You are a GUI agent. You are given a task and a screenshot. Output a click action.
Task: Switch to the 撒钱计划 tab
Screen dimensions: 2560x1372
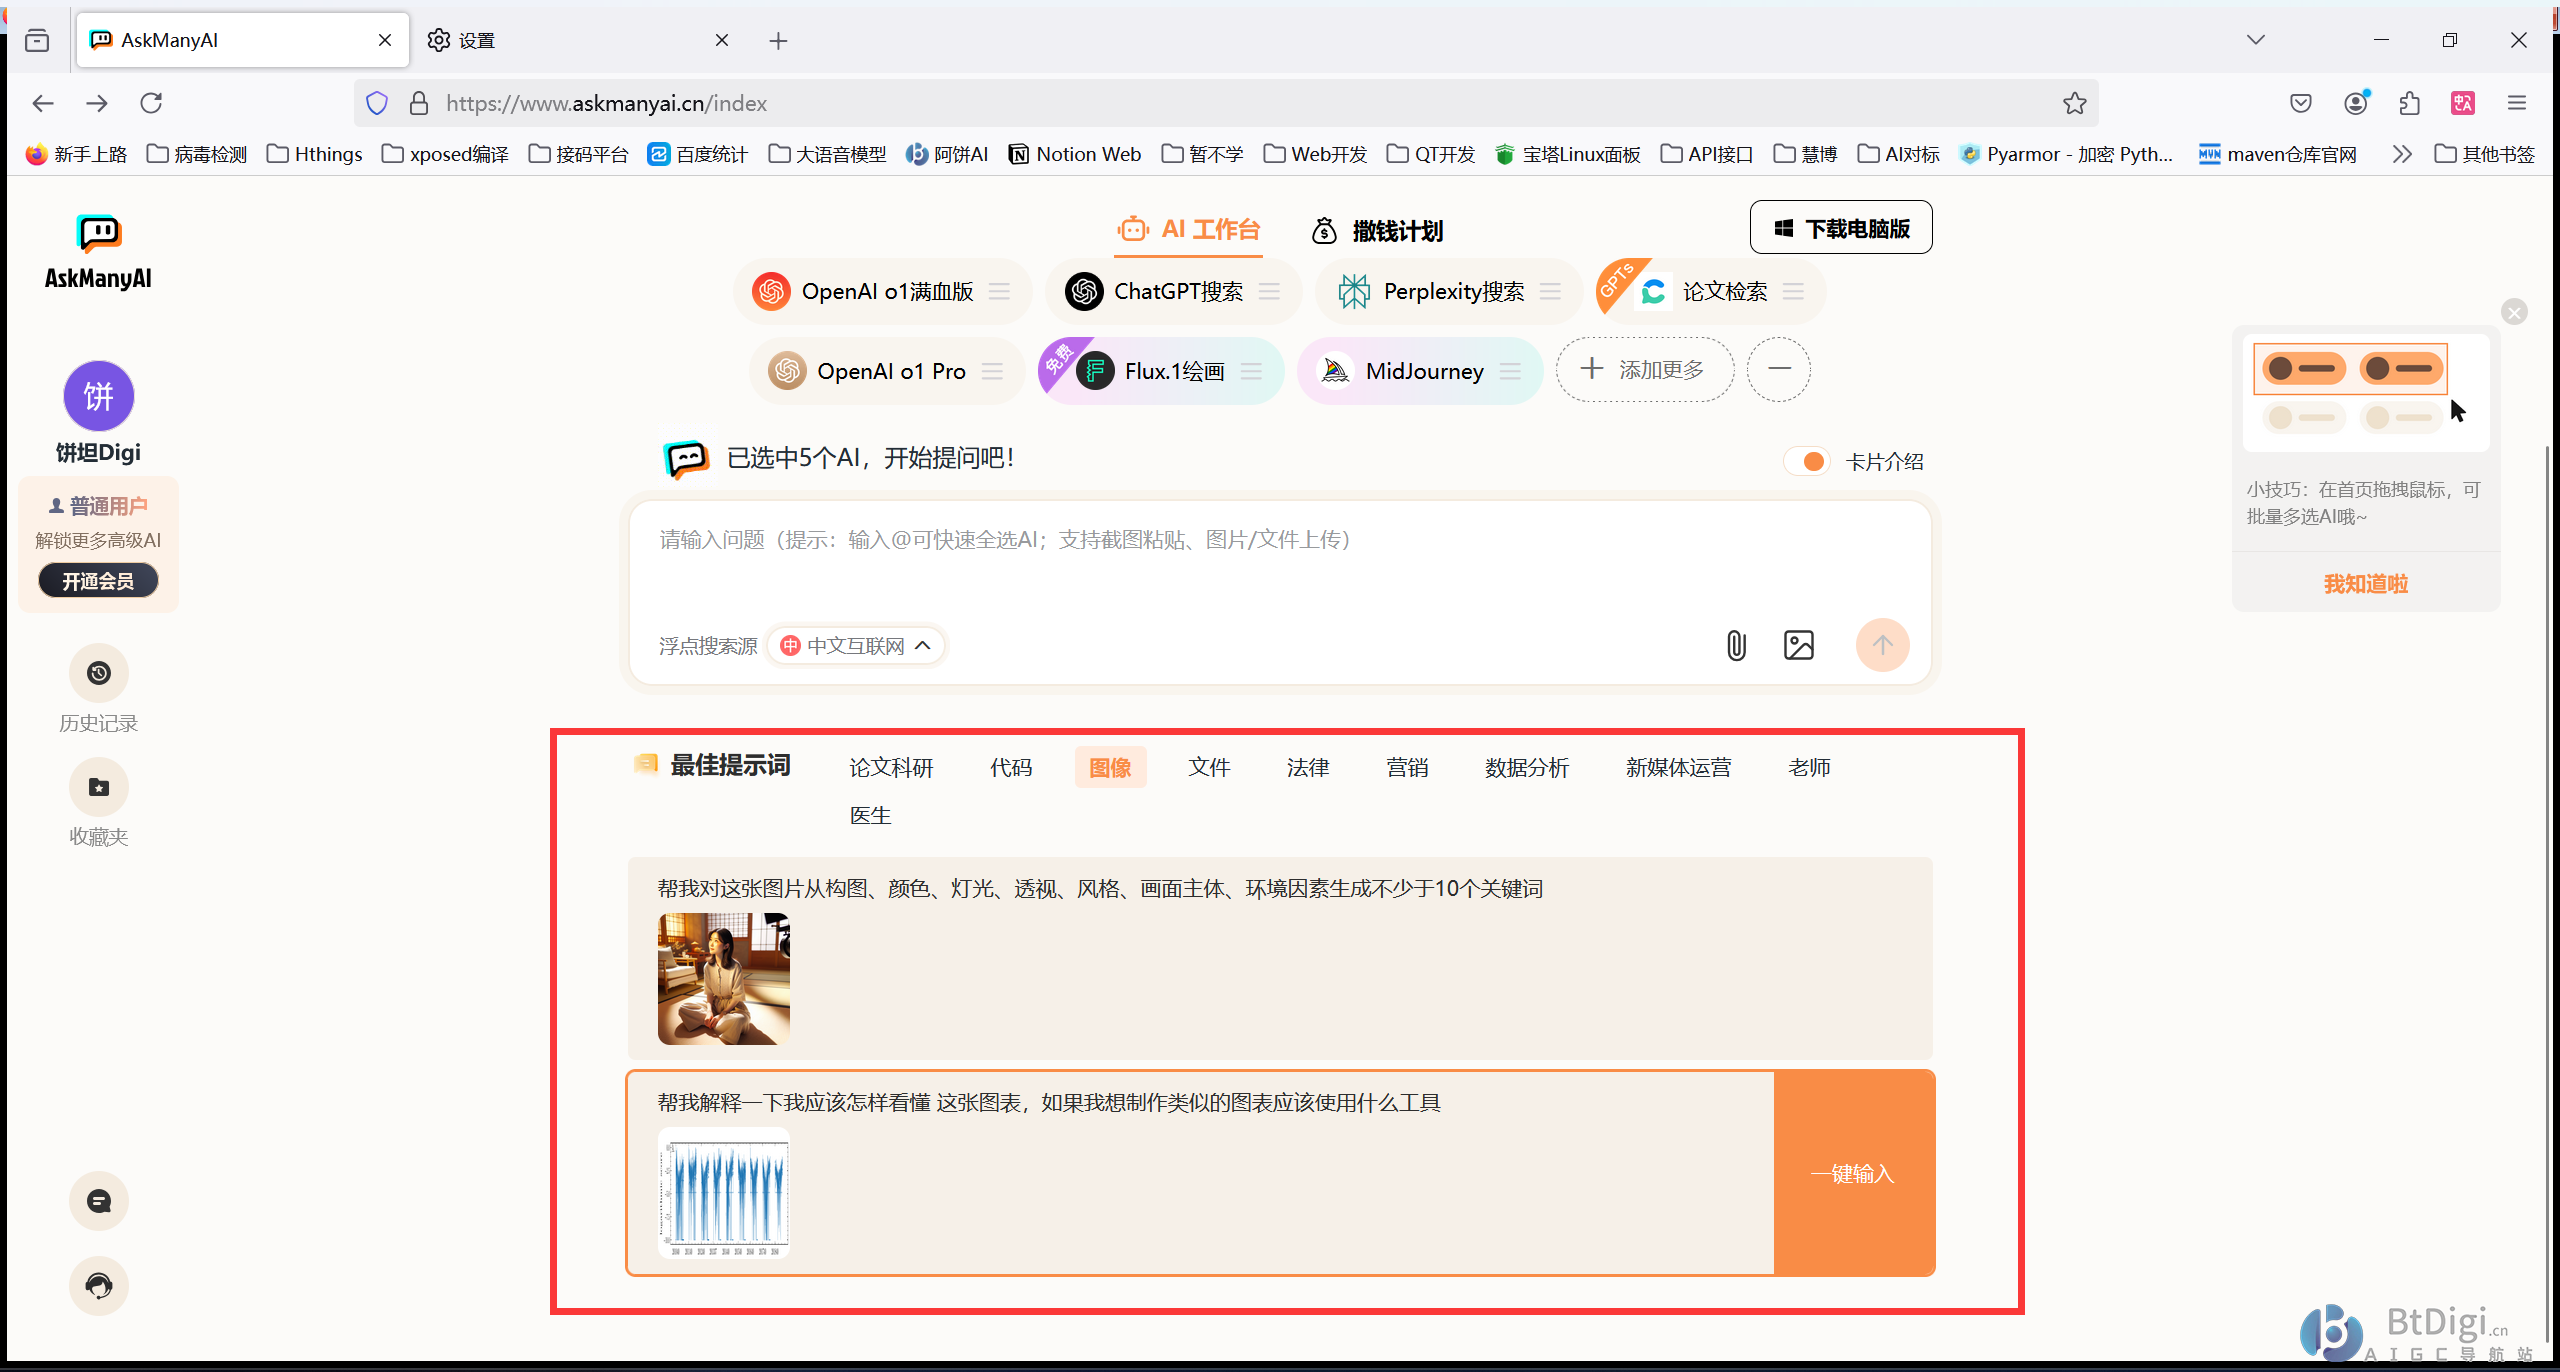pos(1378,231)
